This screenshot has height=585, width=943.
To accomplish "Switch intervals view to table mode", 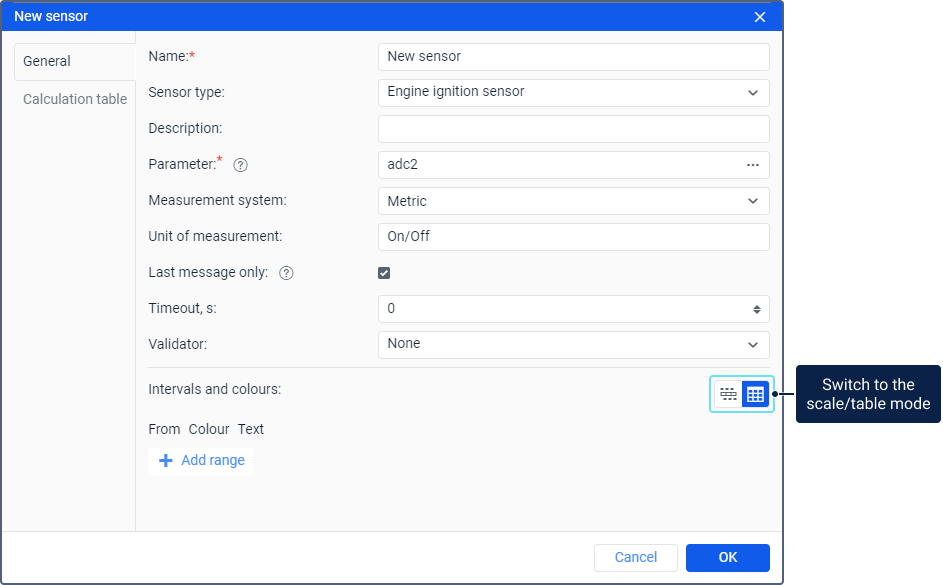I will point(756,394).
